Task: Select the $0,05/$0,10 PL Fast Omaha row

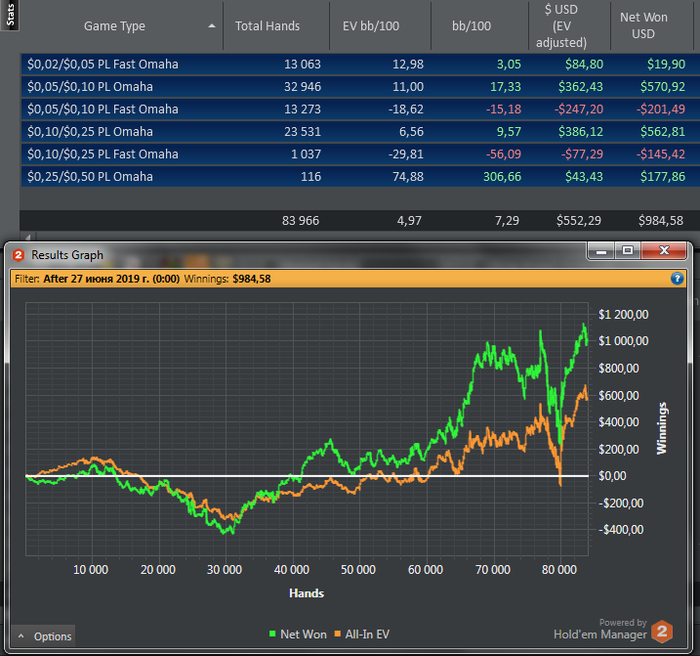Action: point(360,109)
